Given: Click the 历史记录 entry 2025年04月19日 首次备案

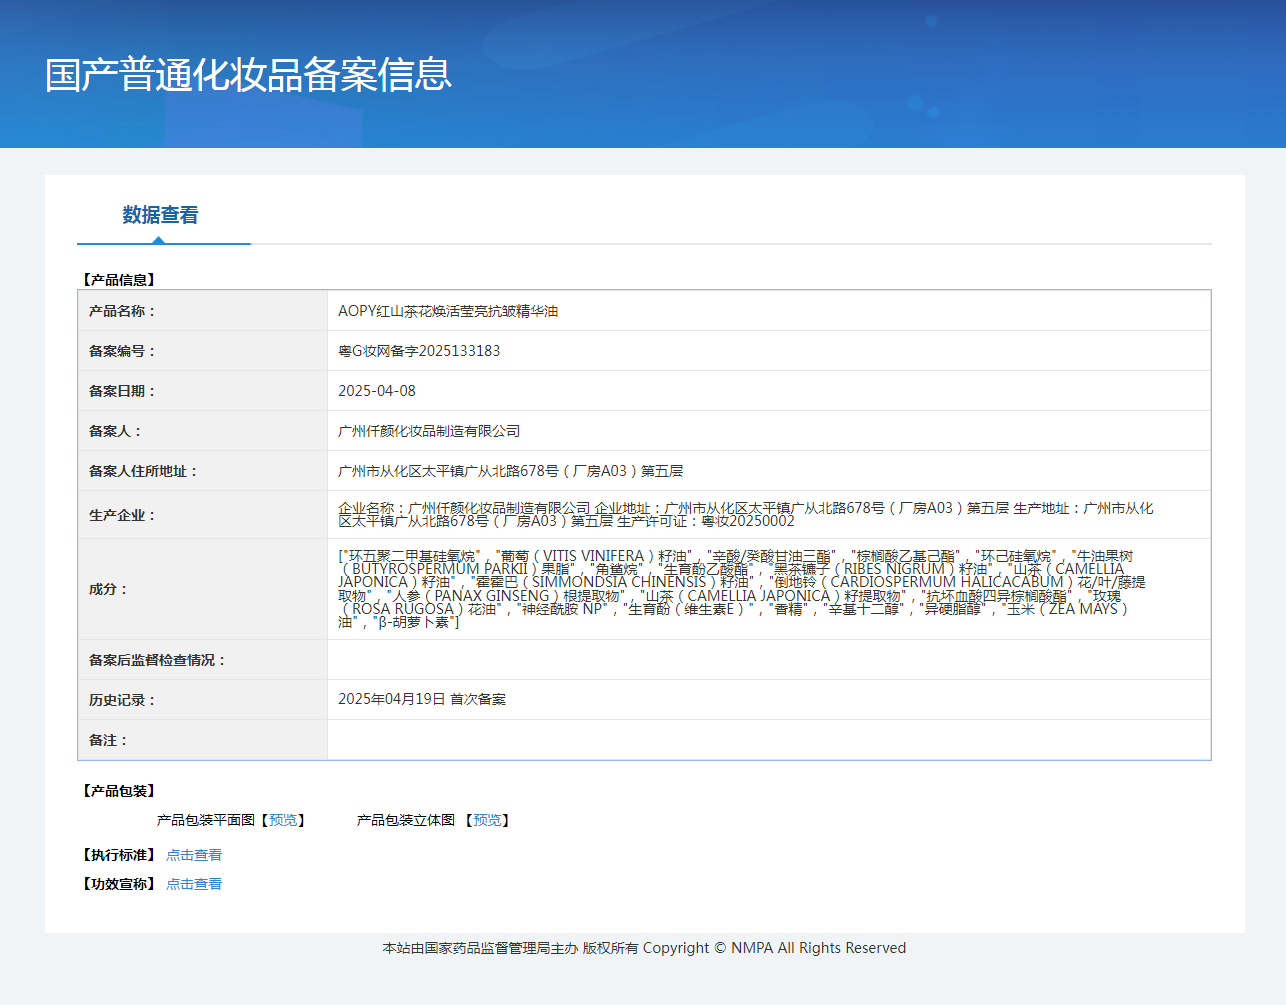Looking at the screenshot, I should (x=422, y=699).
